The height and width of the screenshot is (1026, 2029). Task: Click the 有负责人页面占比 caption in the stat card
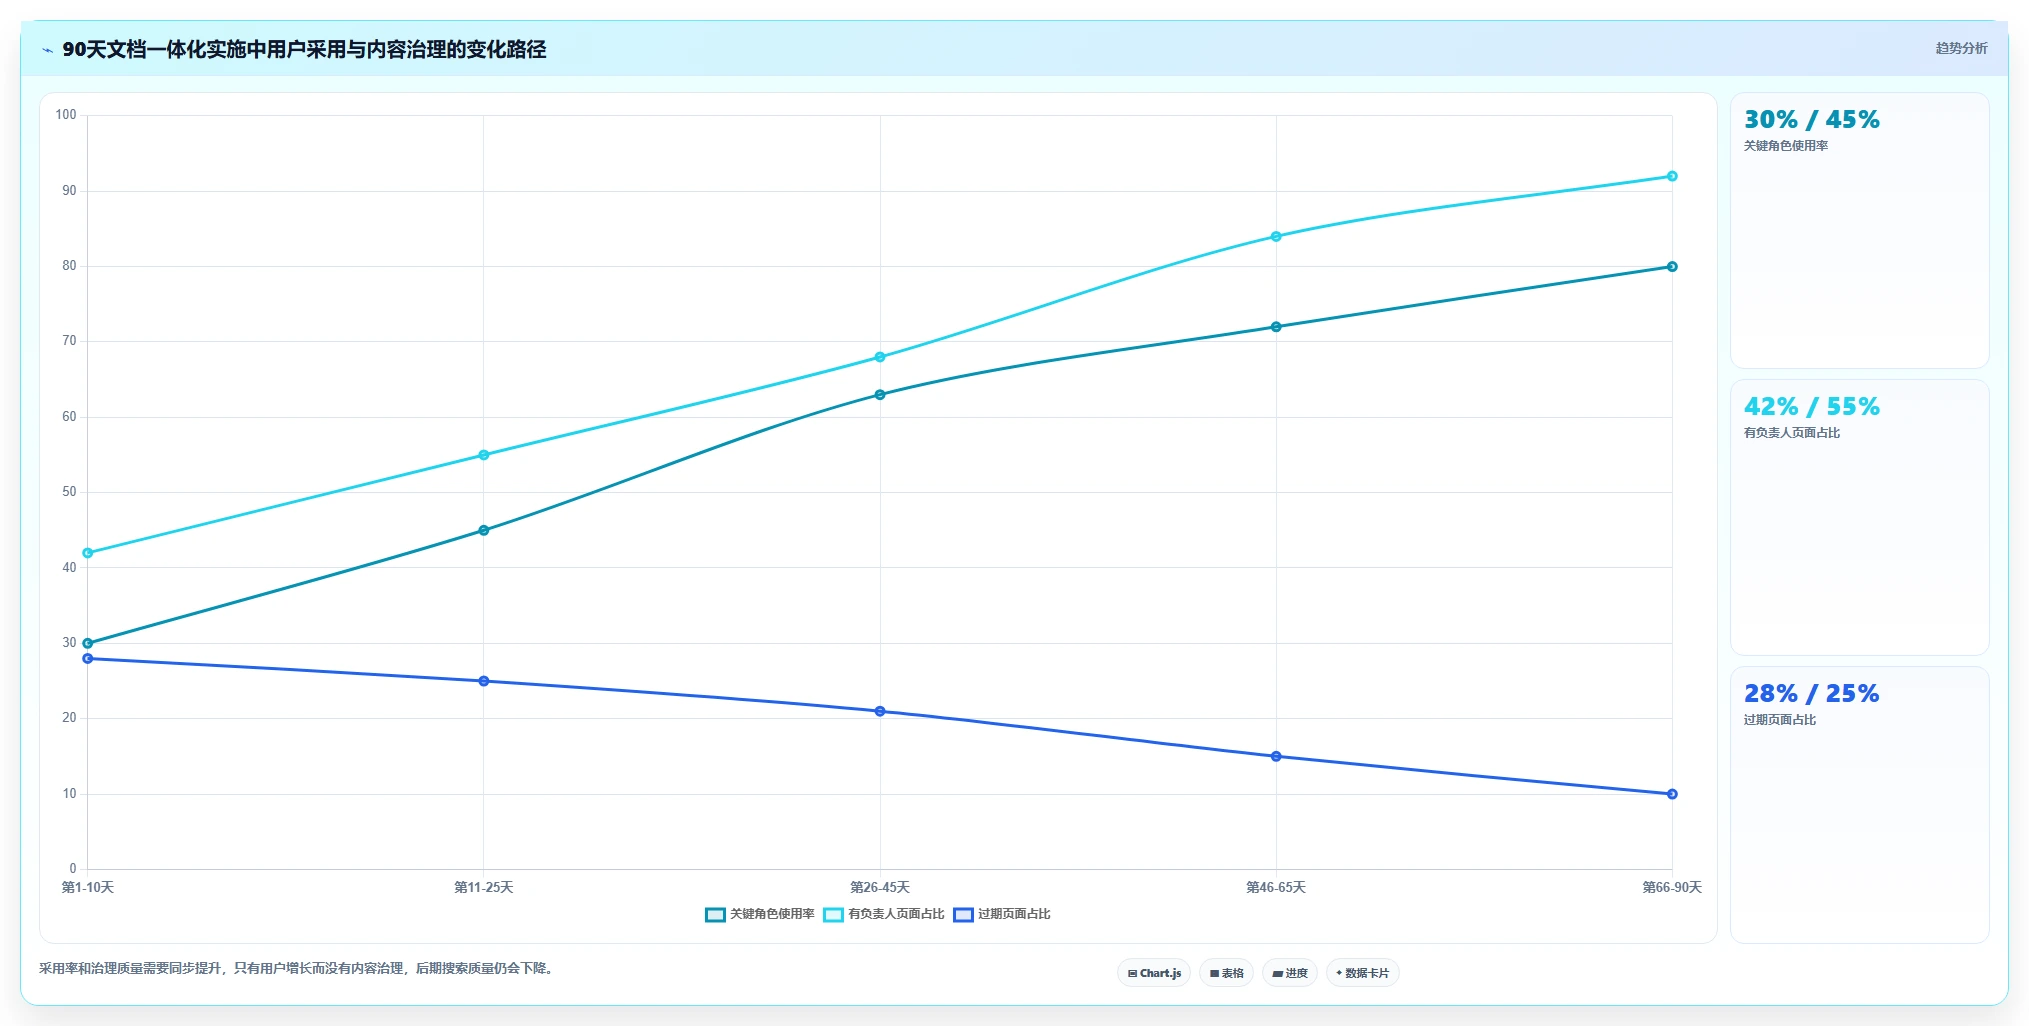pyautogui.click(x=1792, y=433)
